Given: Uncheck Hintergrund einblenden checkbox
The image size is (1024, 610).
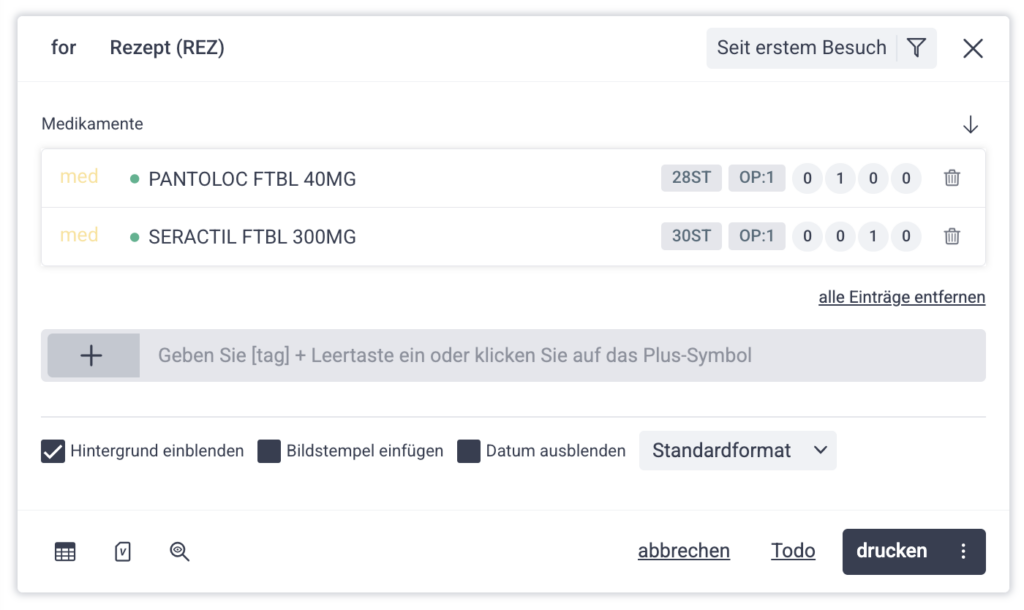Looking at the screenshot, I should (53, 451).
